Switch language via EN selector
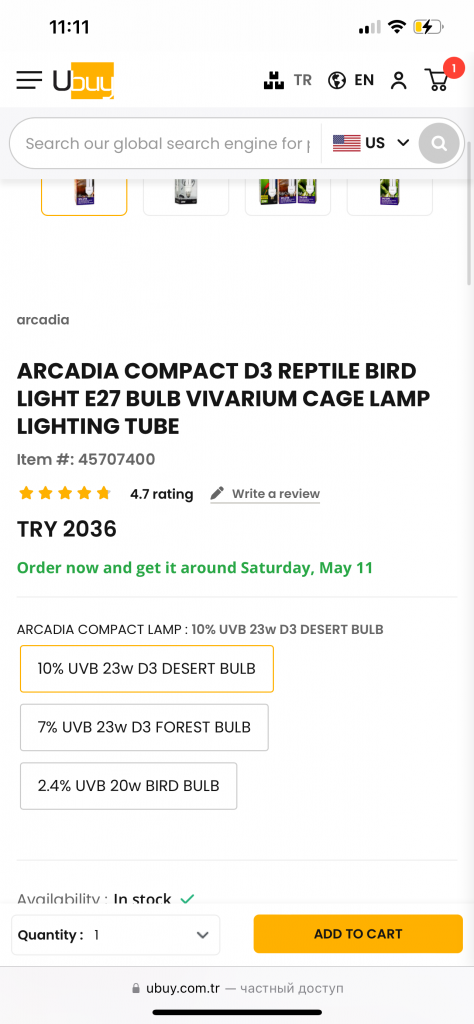Image resolution: width=474 pixels, height=1024 pixels. pyautogui.click(x=364, y=80)
